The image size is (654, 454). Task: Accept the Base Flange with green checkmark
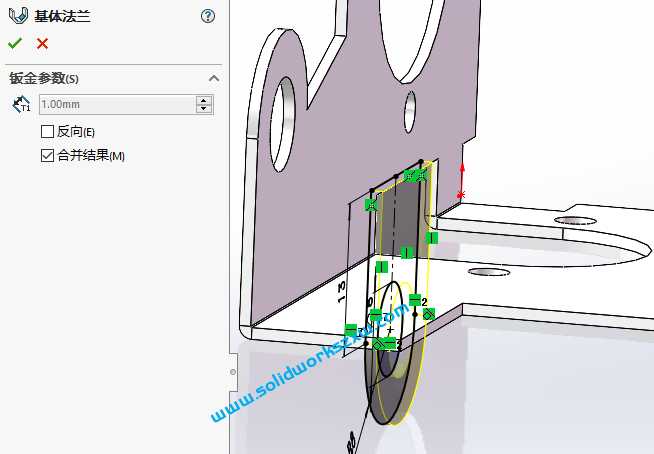pos(15,43)
